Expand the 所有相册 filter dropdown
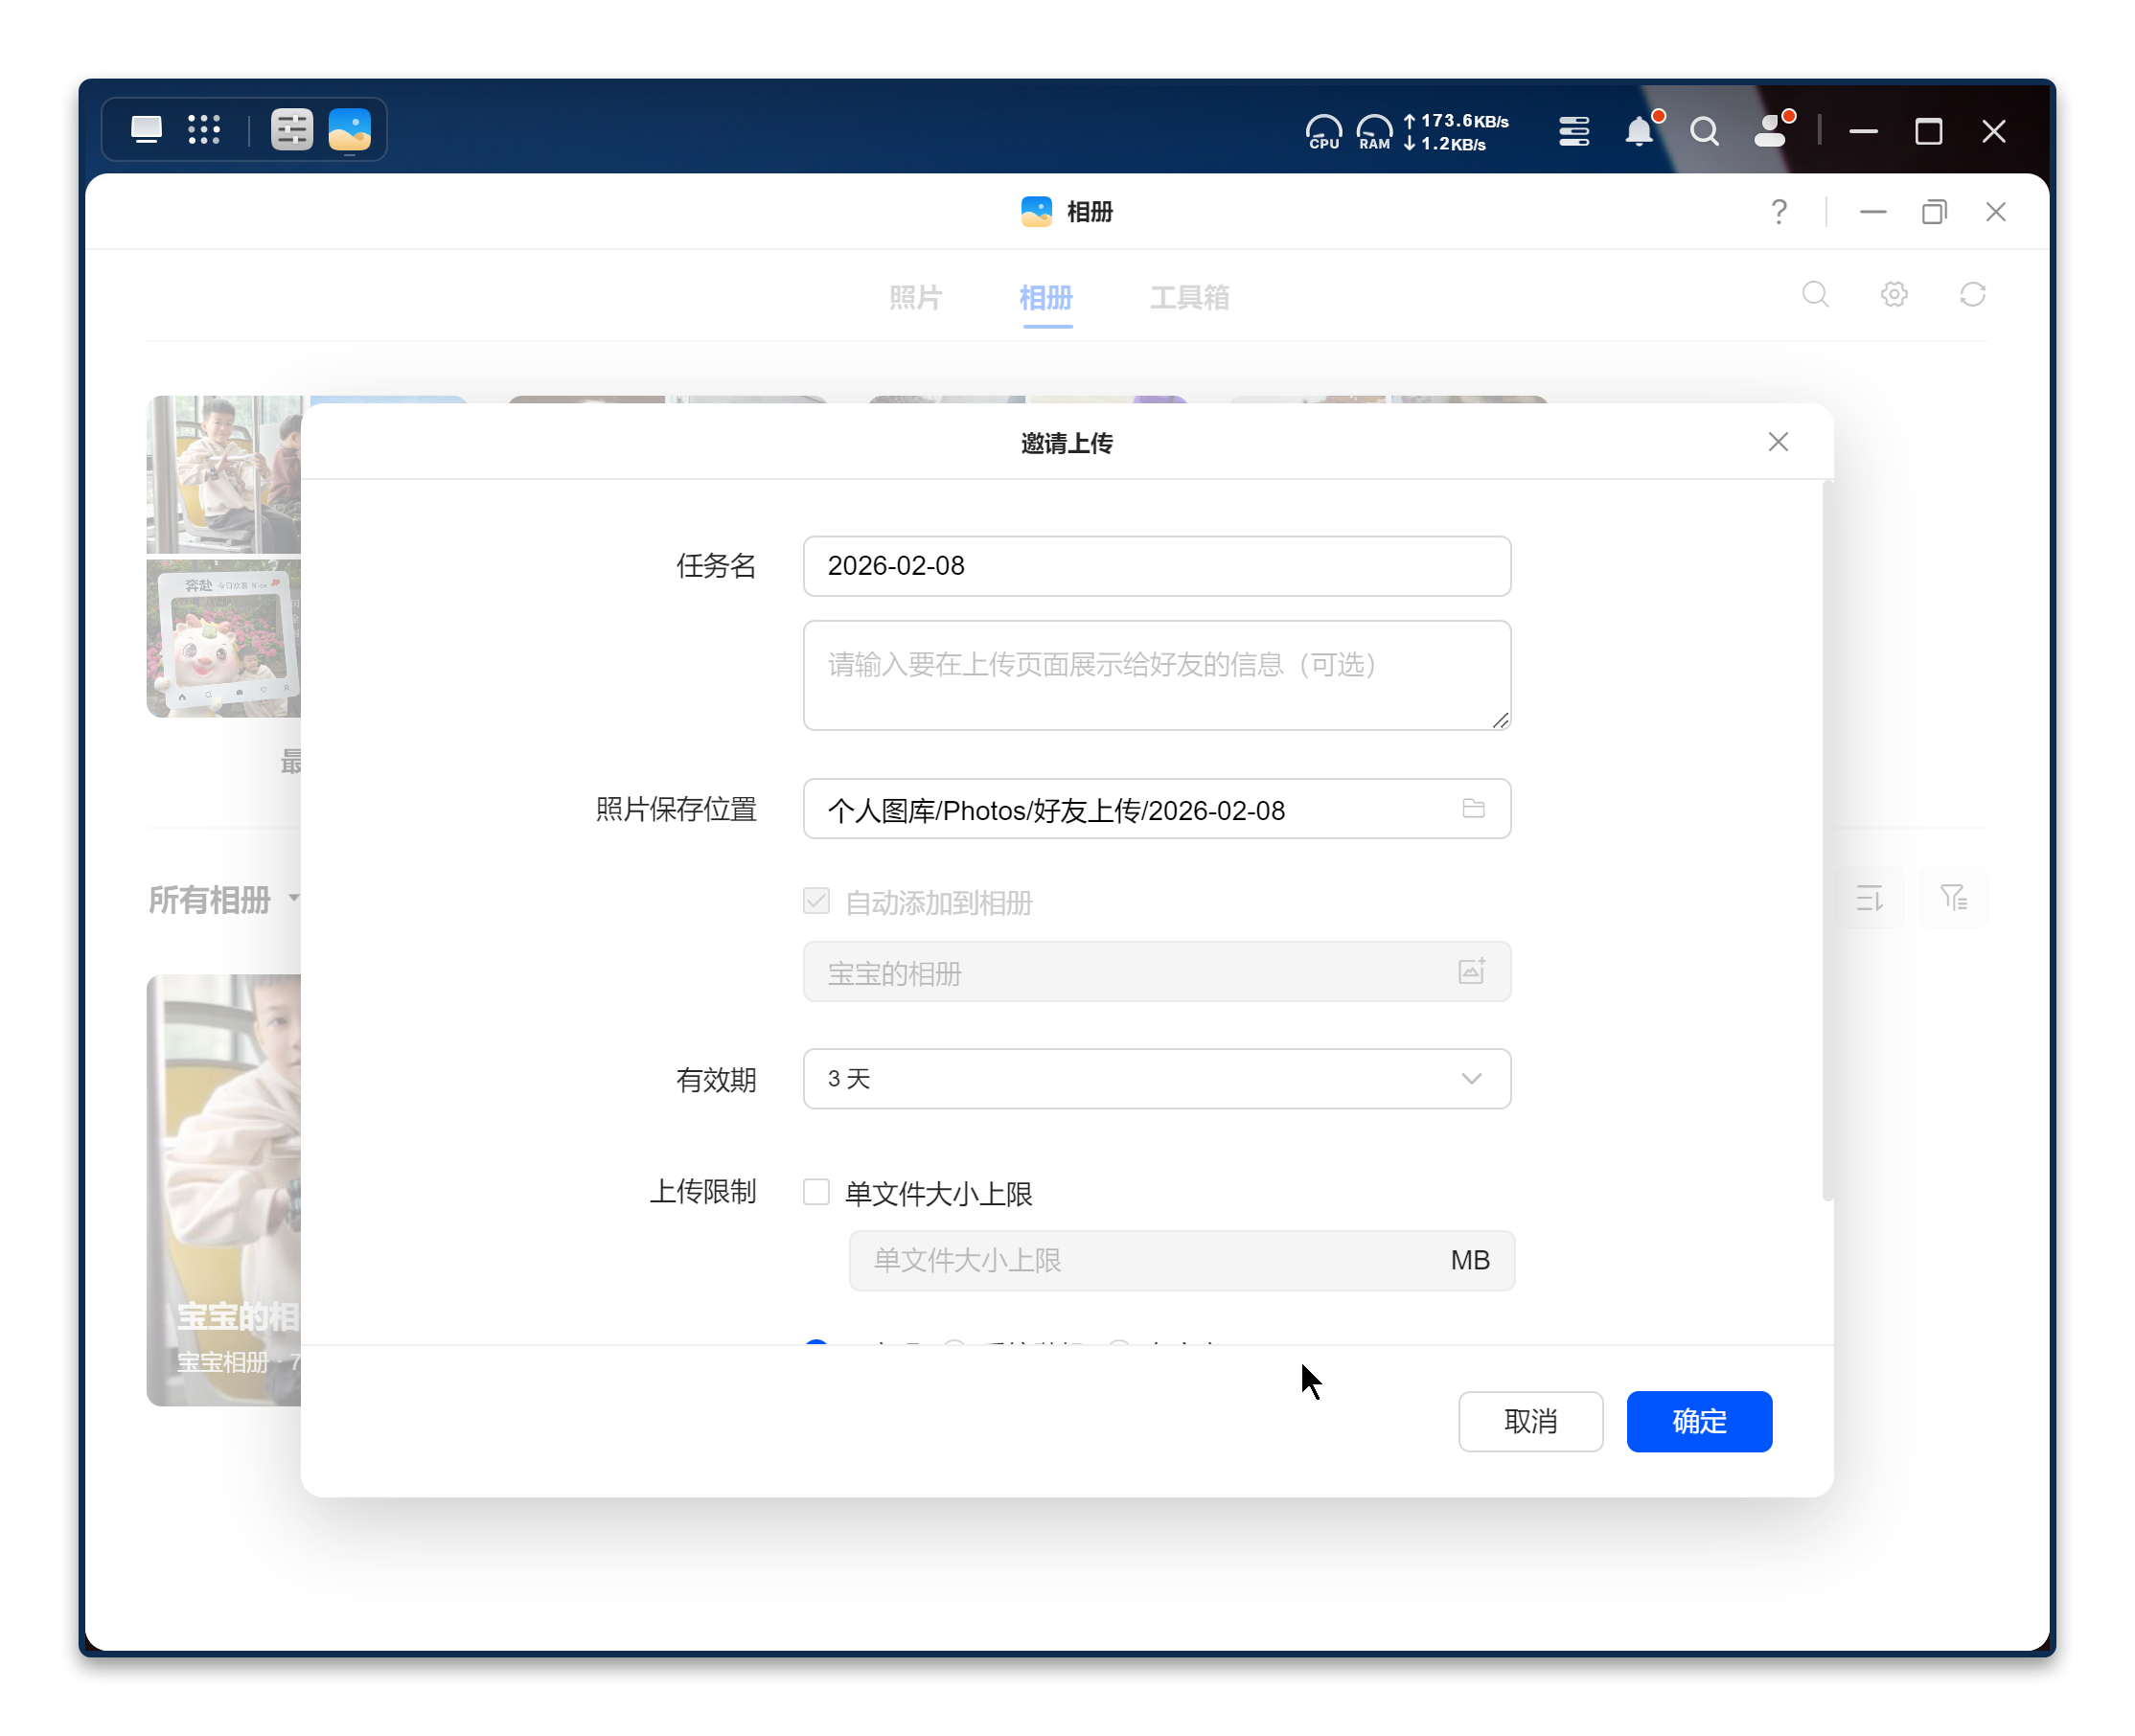This screenshot has height=1736, width=2135. pos(224,899)
